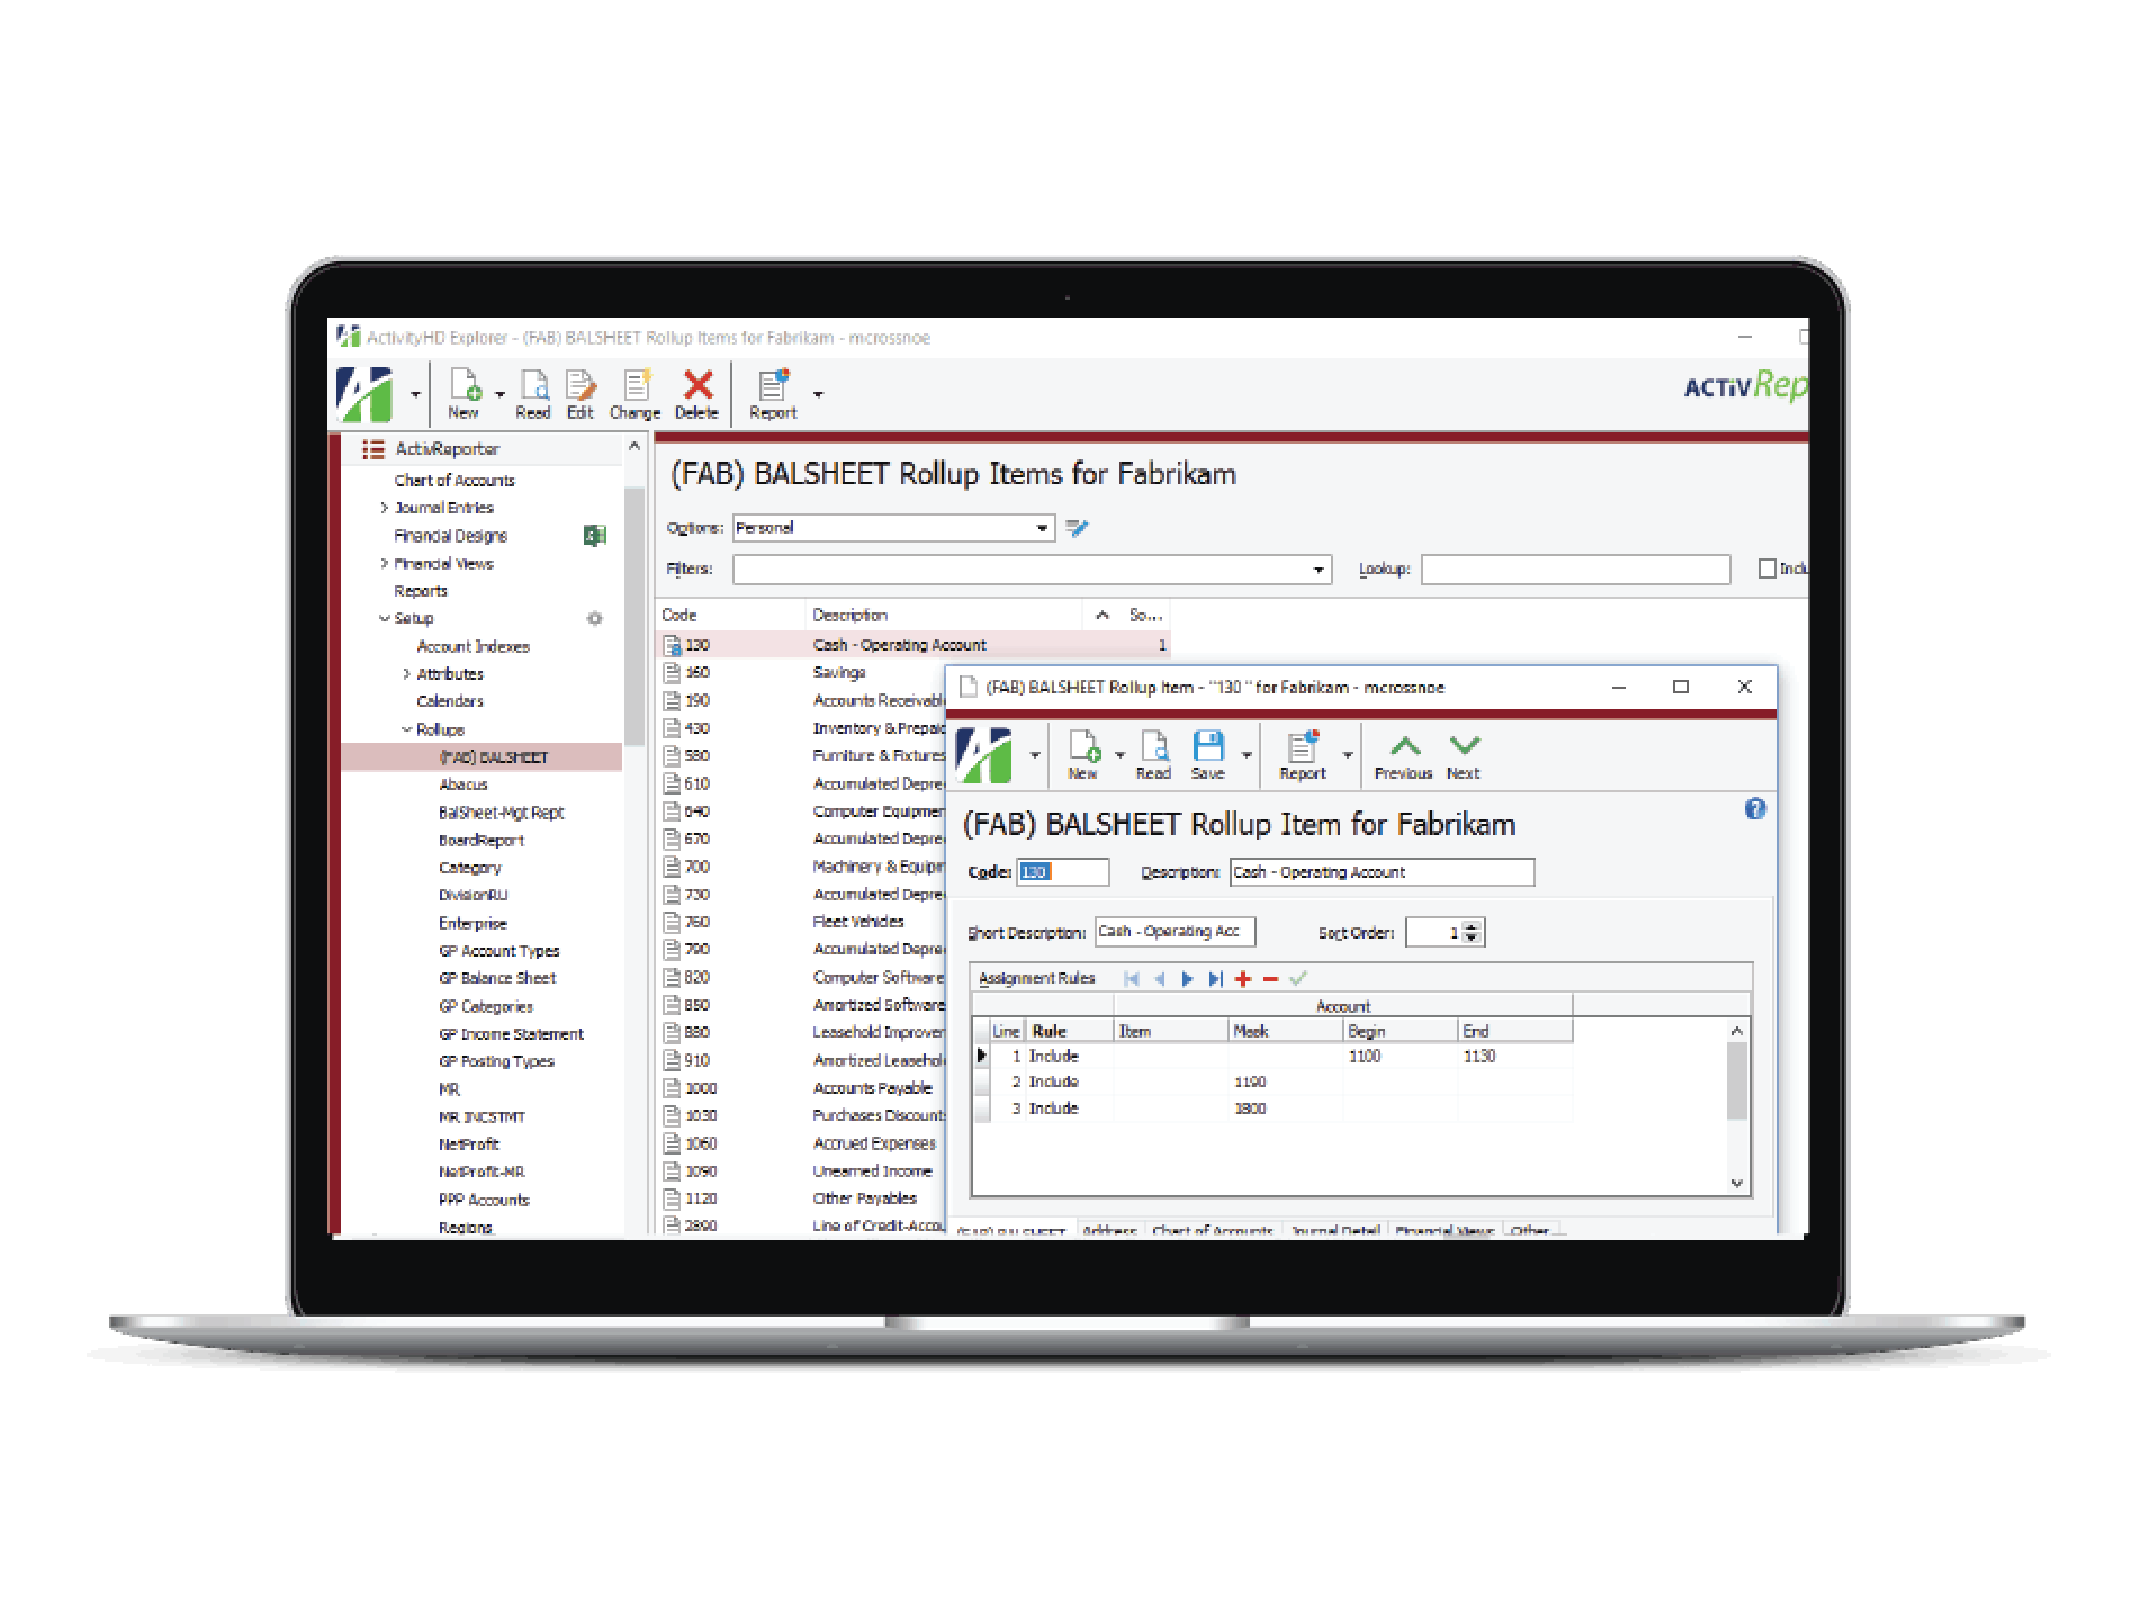Viewport: 2134px width, 1601px height.
Task: Go to Next rollup item
Action: (1464, 756)
